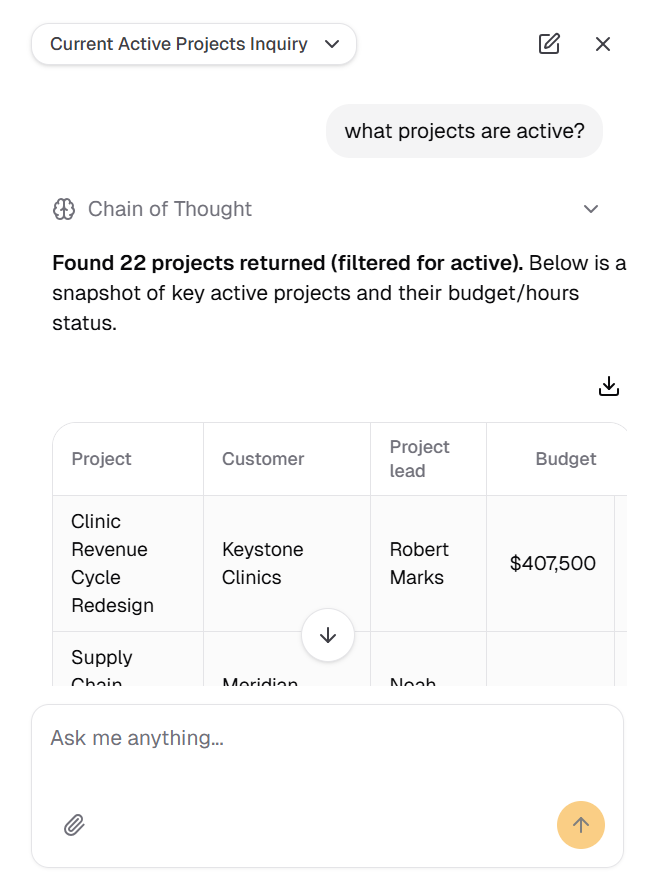Click the "what projects are active?" message bubble
The height and width of the screenshot is (889, 655).
pos(464,131)
